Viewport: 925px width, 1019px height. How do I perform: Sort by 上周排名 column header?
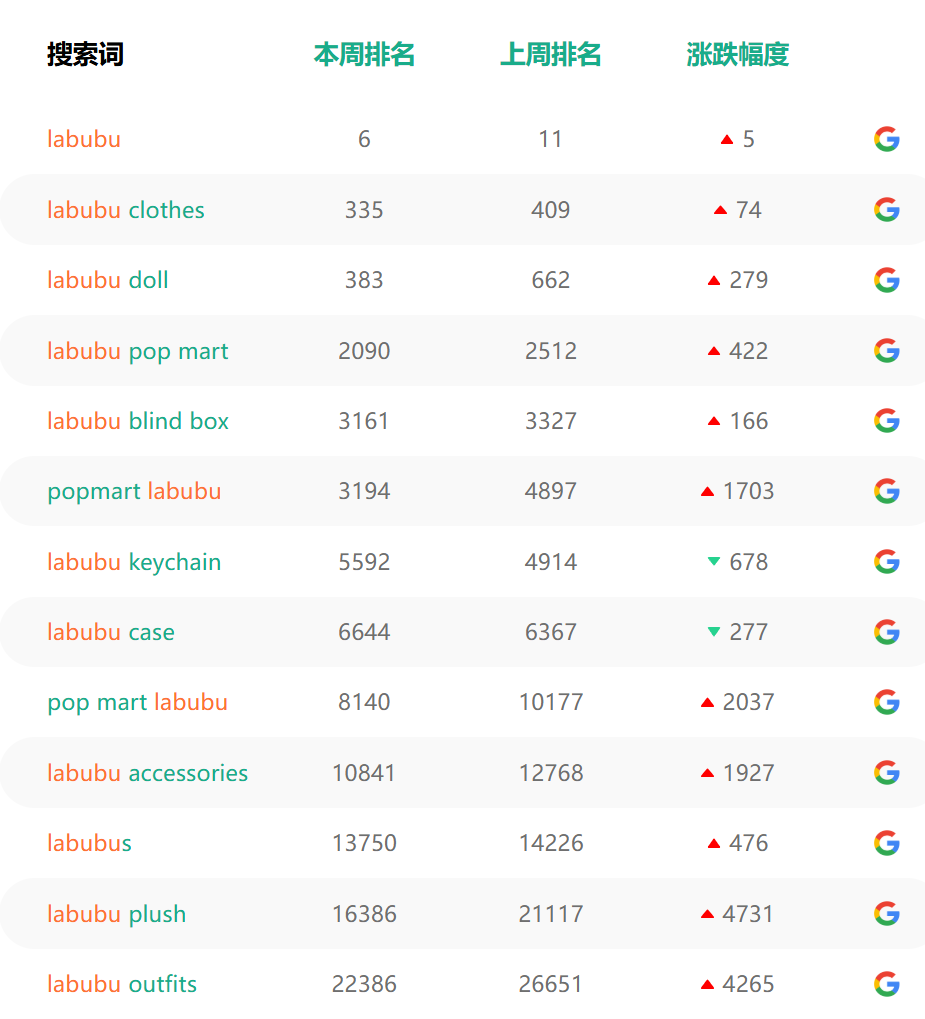click(x=551, y=55)
